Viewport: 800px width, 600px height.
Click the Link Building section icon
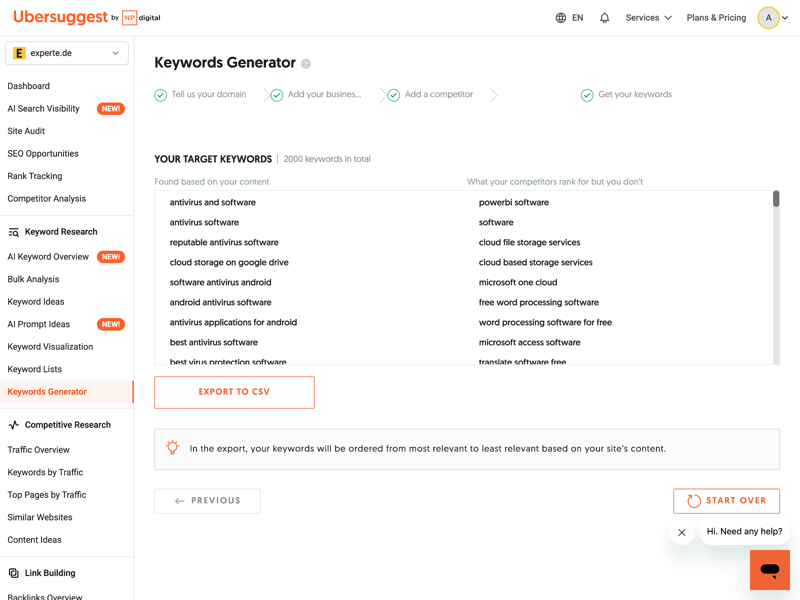[x=14, y=573]
